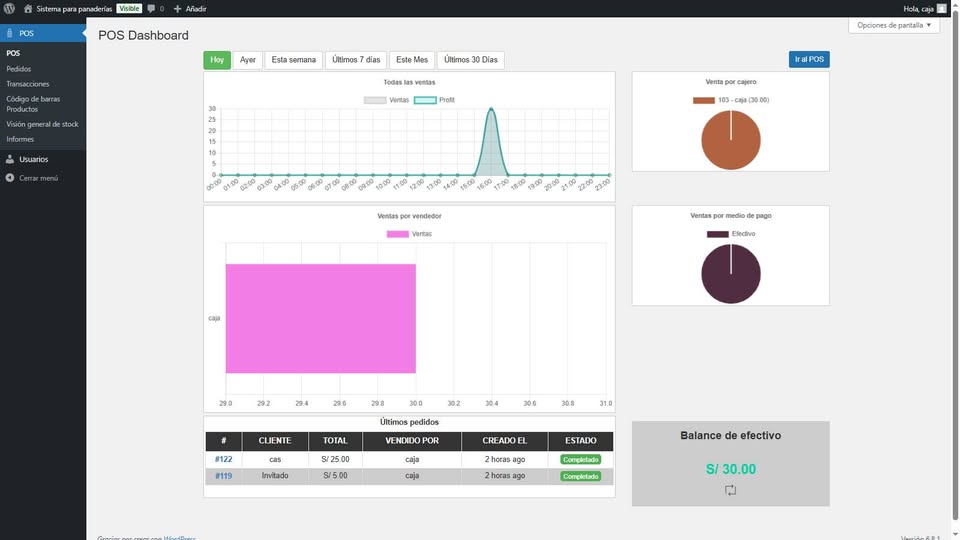Click the ESTADO column header

coord(580,441)
